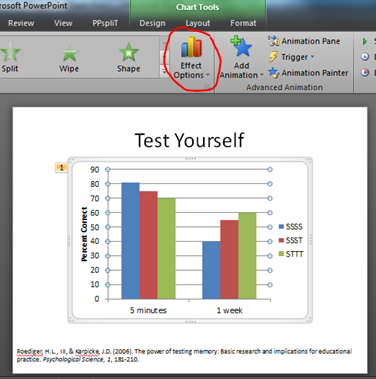Click the Test Yourself slide title
The width and height of the screenshot is (376, 379).
pyautogui.click(x=189, y=140)
